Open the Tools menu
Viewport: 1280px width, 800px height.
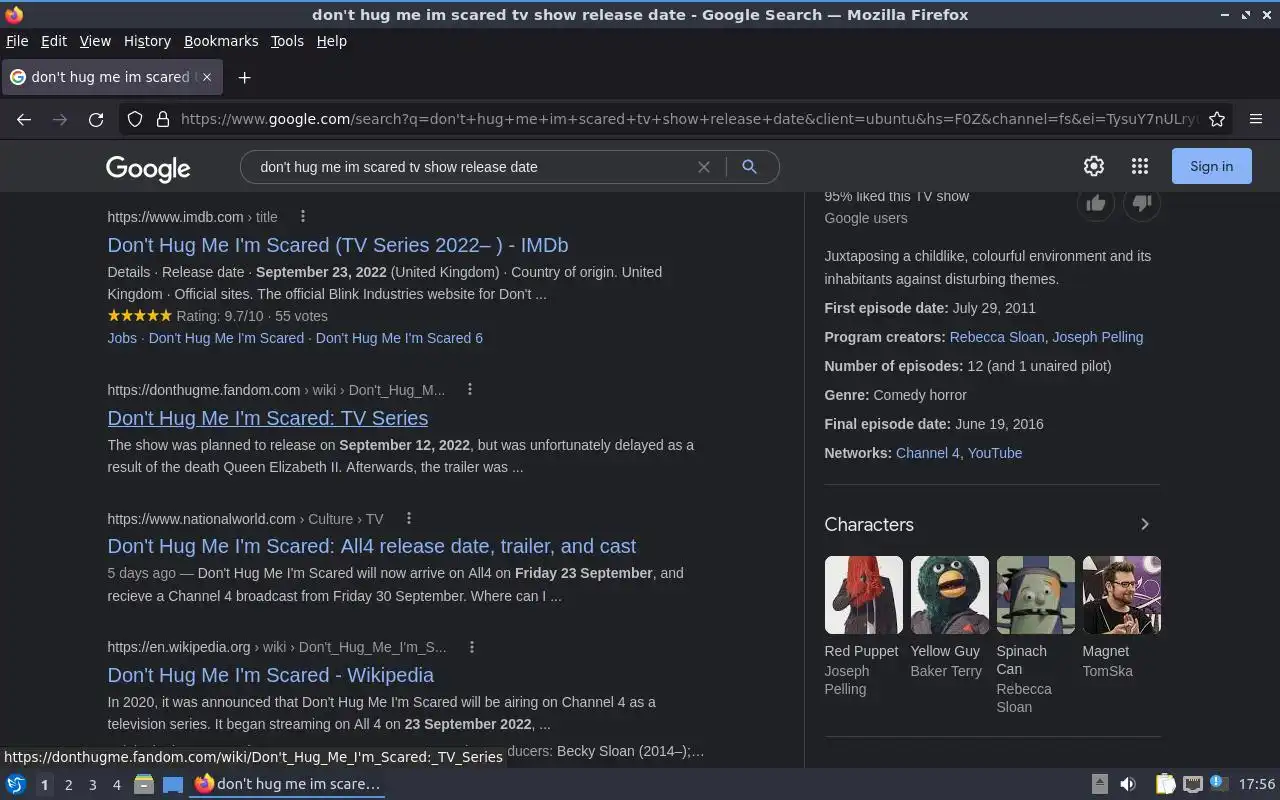[287, 41]
